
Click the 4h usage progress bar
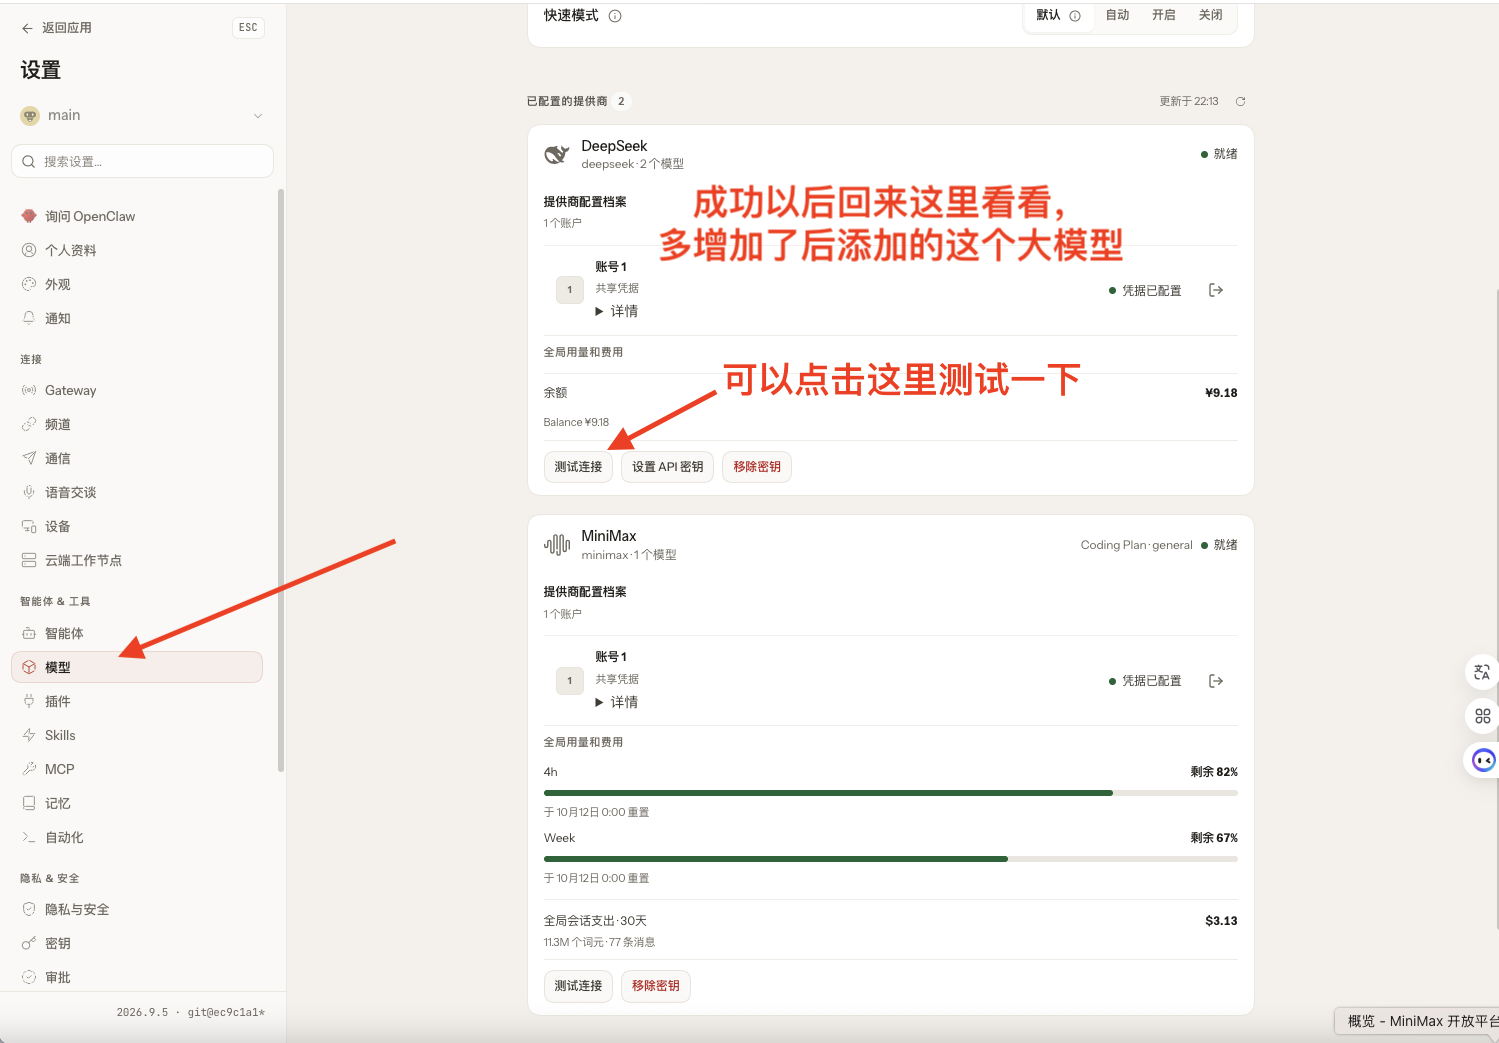(x=890, y=793)
